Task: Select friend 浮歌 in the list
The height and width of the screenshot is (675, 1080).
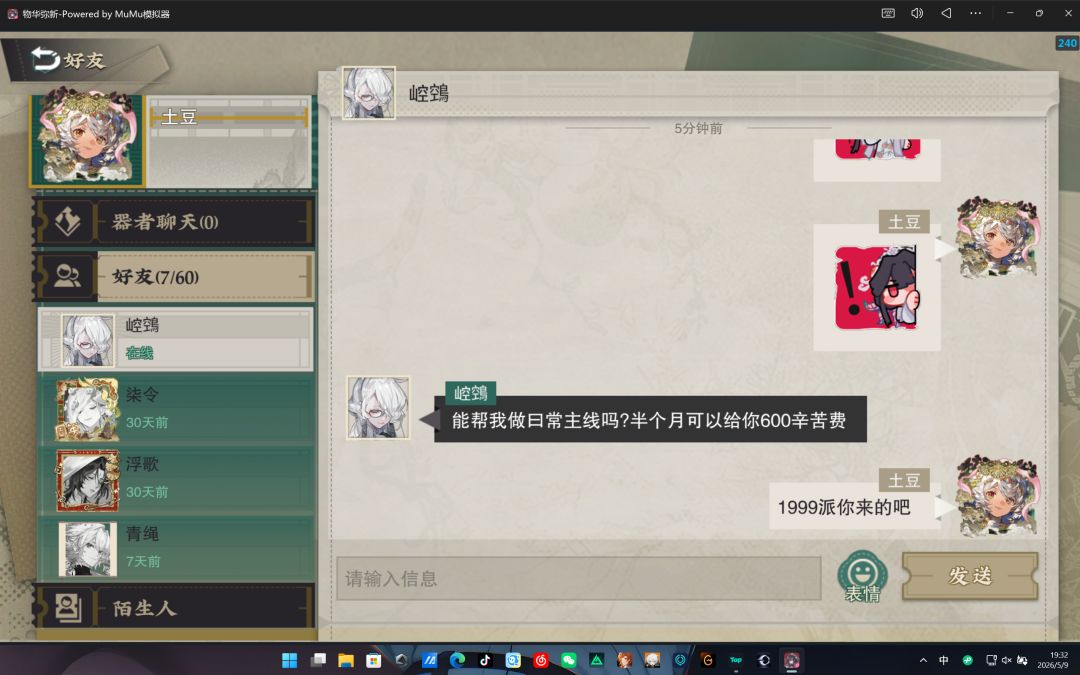Action: (x=176, y=479)
